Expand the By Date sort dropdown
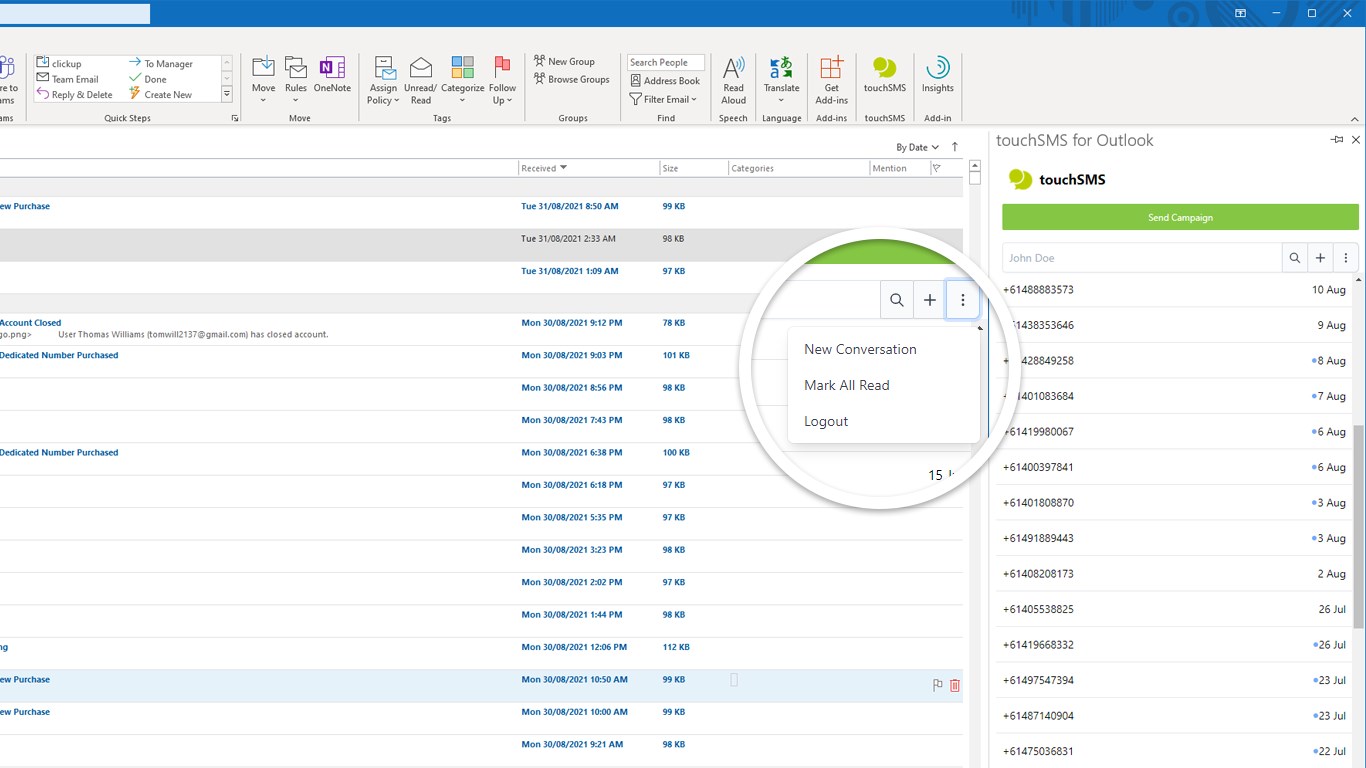Image resolution: width=1366 pixels, height=768 pixels. tap(917, 147)
